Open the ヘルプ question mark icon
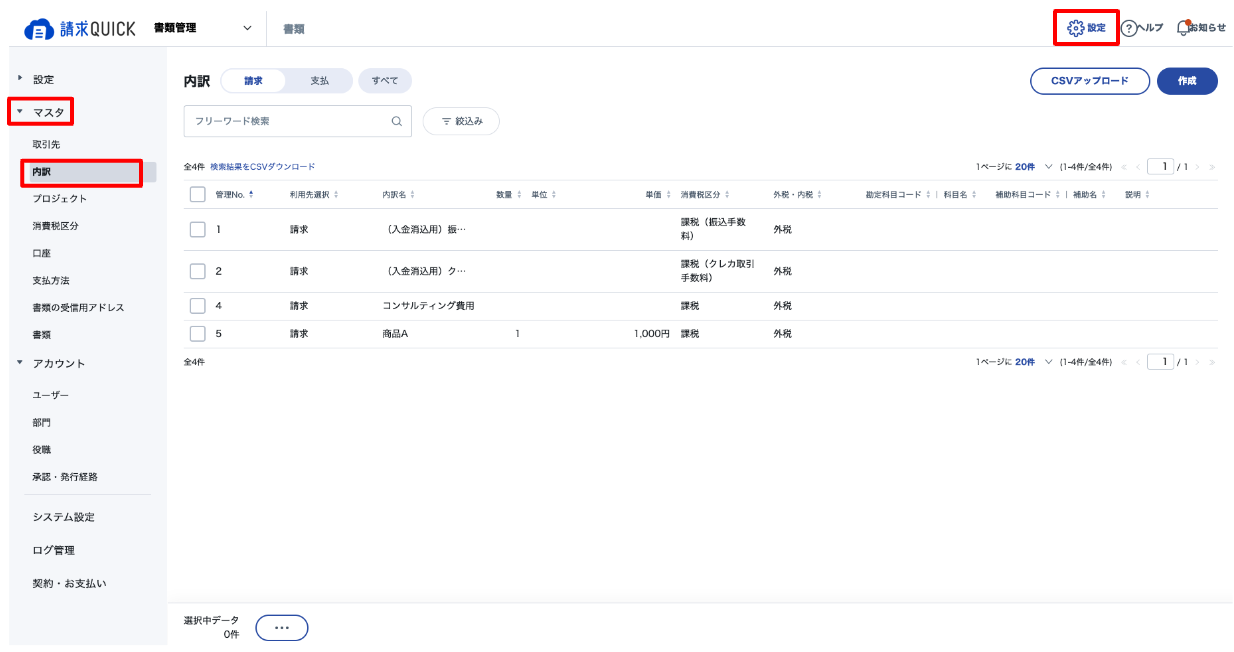The height and width of the screenshot is (652, 1234). [1142, 28]
